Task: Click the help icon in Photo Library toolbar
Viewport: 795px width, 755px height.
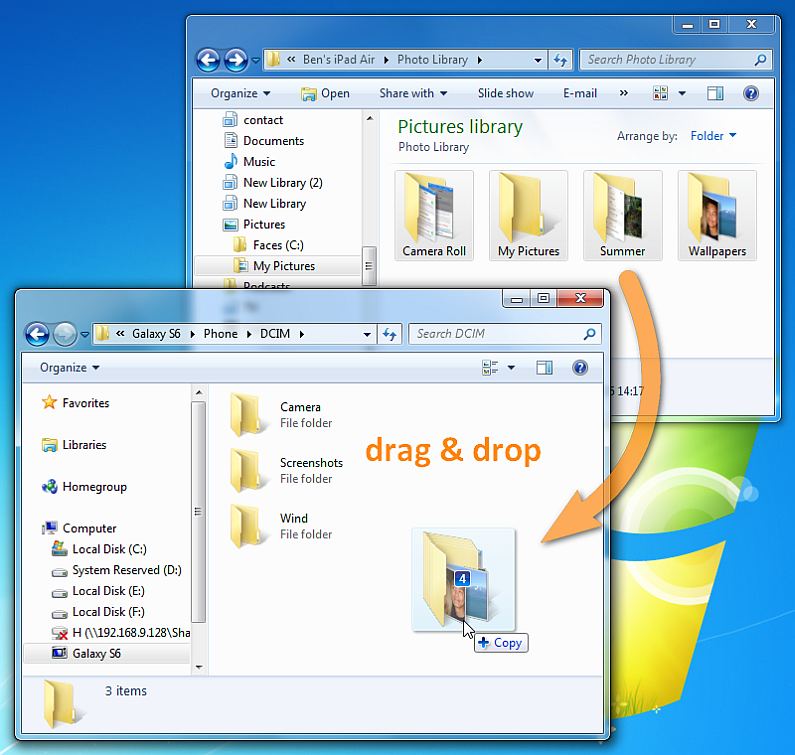Action: [750, 93]
